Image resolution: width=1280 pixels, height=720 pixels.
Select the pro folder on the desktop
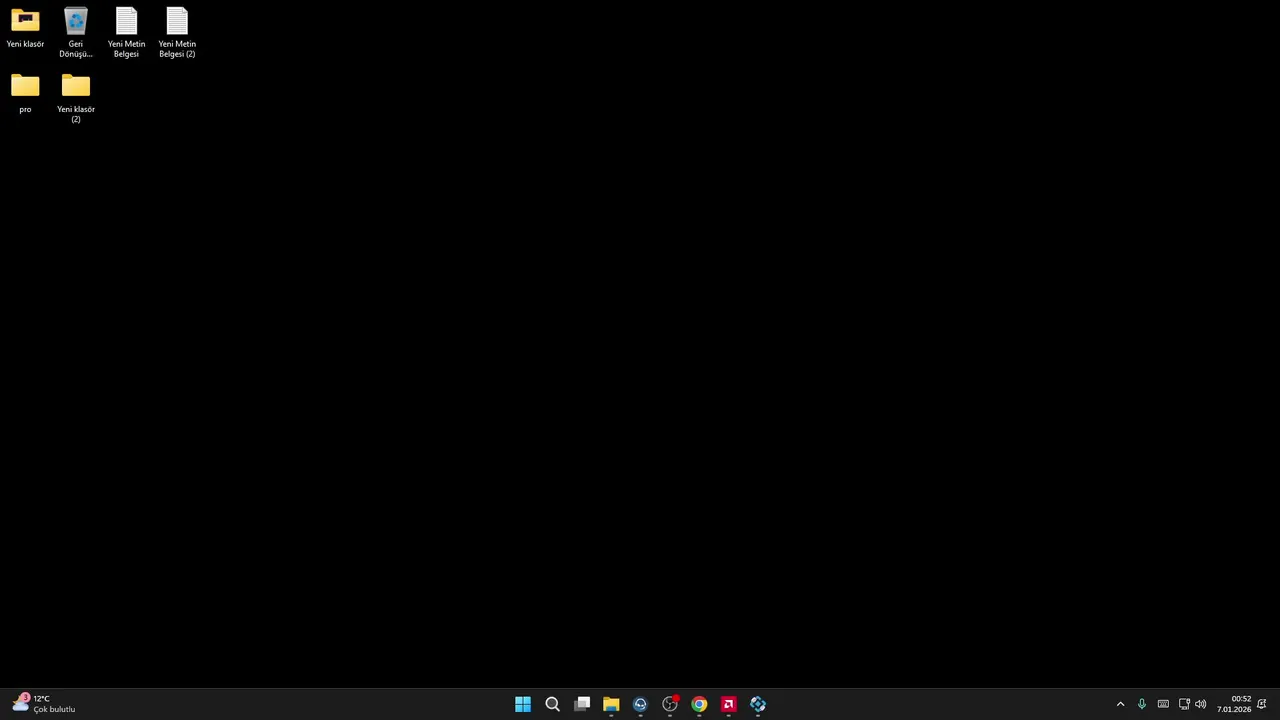25,93
